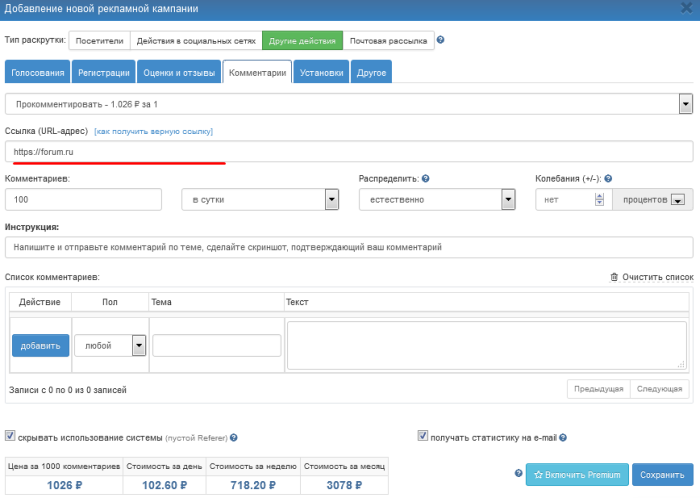Image resolution: width=700 pixels, height=498 pixels.
Task: Switch to Голосования tab
Action: tap(38, 72)
